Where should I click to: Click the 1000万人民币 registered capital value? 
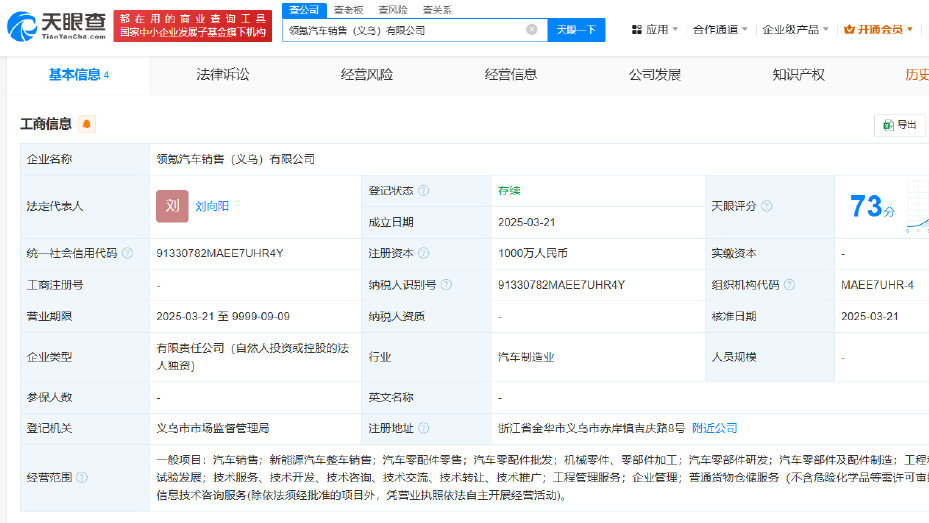(x=533, y=254)
